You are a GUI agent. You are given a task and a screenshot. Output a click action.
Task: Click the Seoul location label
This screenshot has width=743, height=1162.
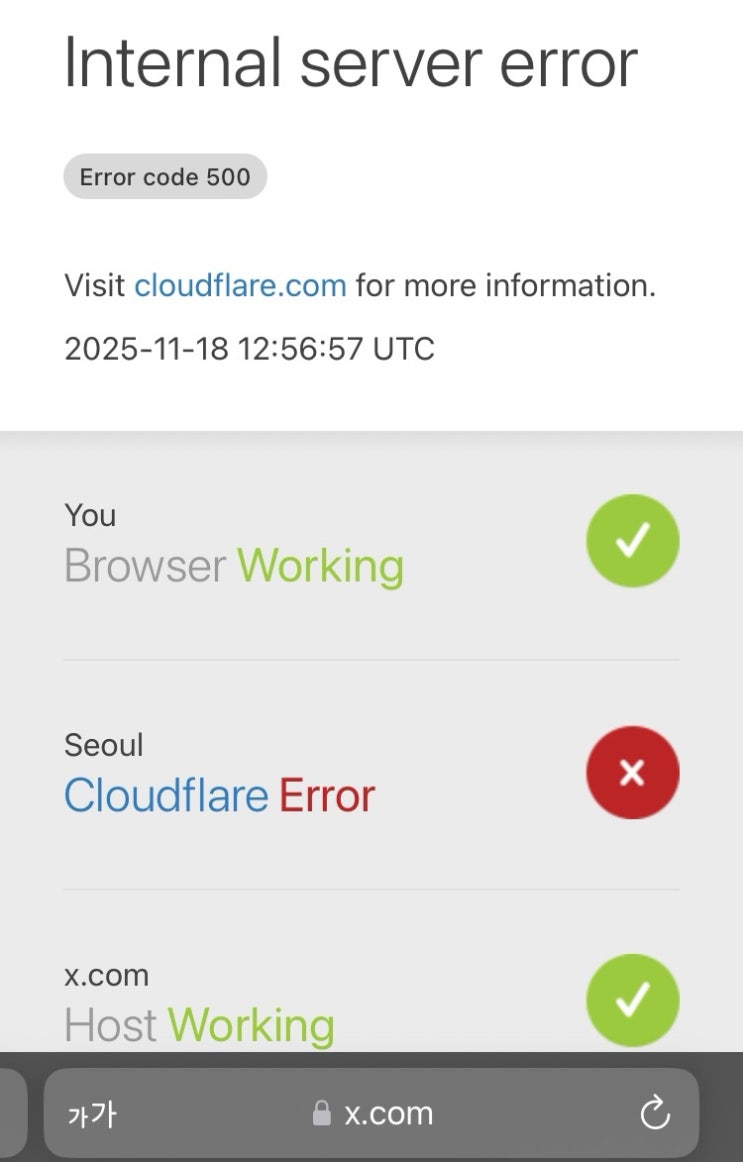pyautogui.click(x=104, y=745)
